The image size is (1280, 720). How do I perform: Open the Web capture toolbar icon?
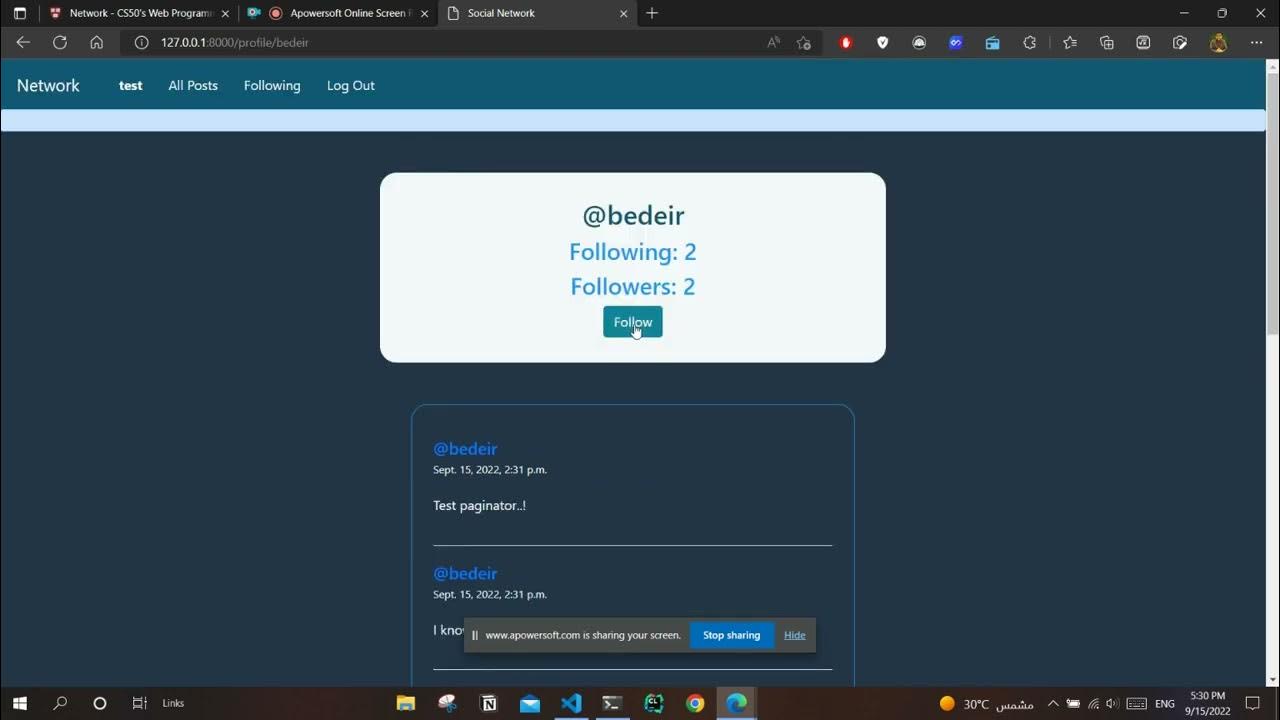[1180, 43]
